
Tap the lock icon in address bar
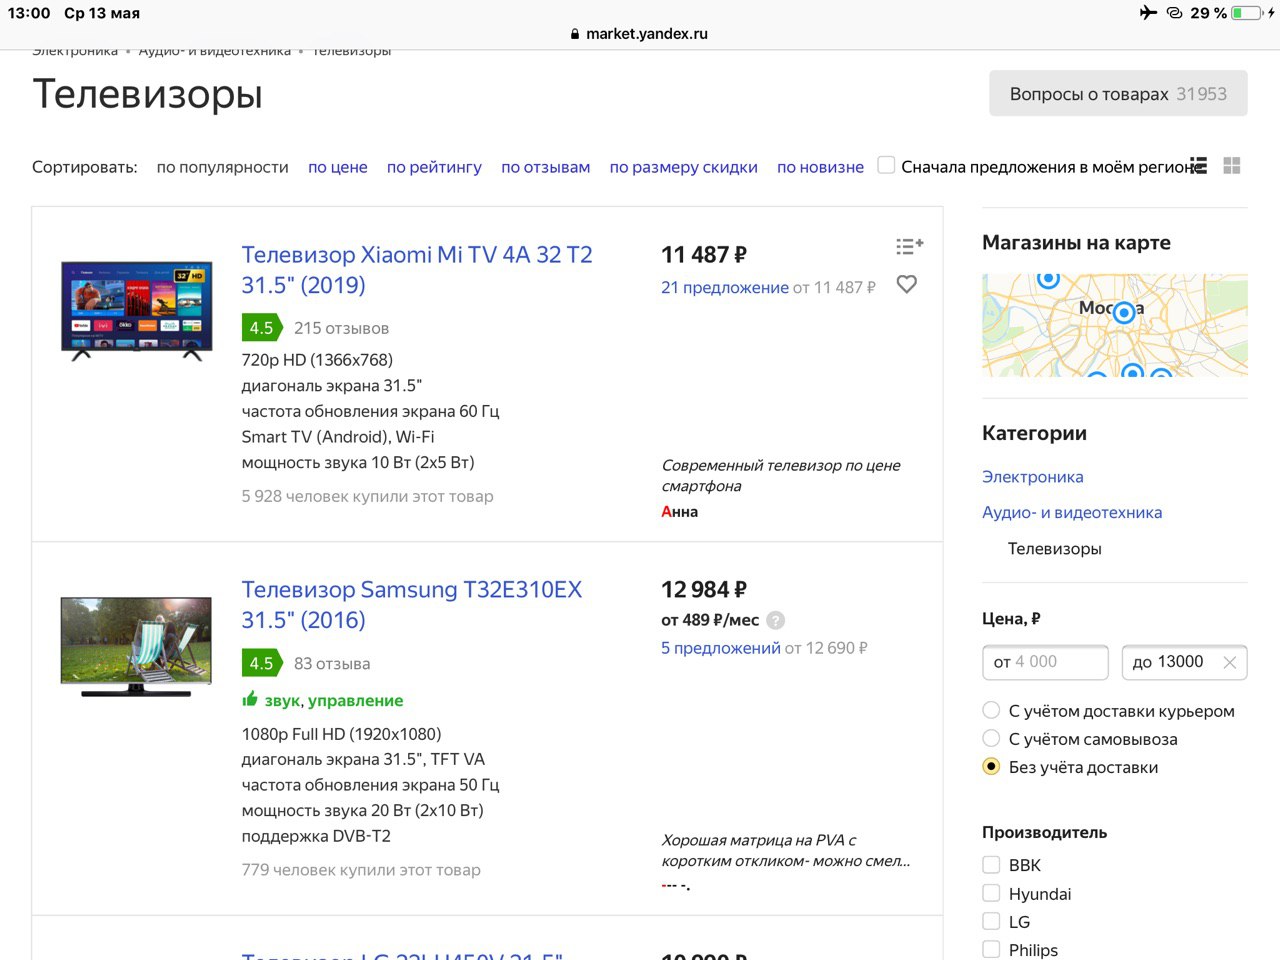point(575,34)
